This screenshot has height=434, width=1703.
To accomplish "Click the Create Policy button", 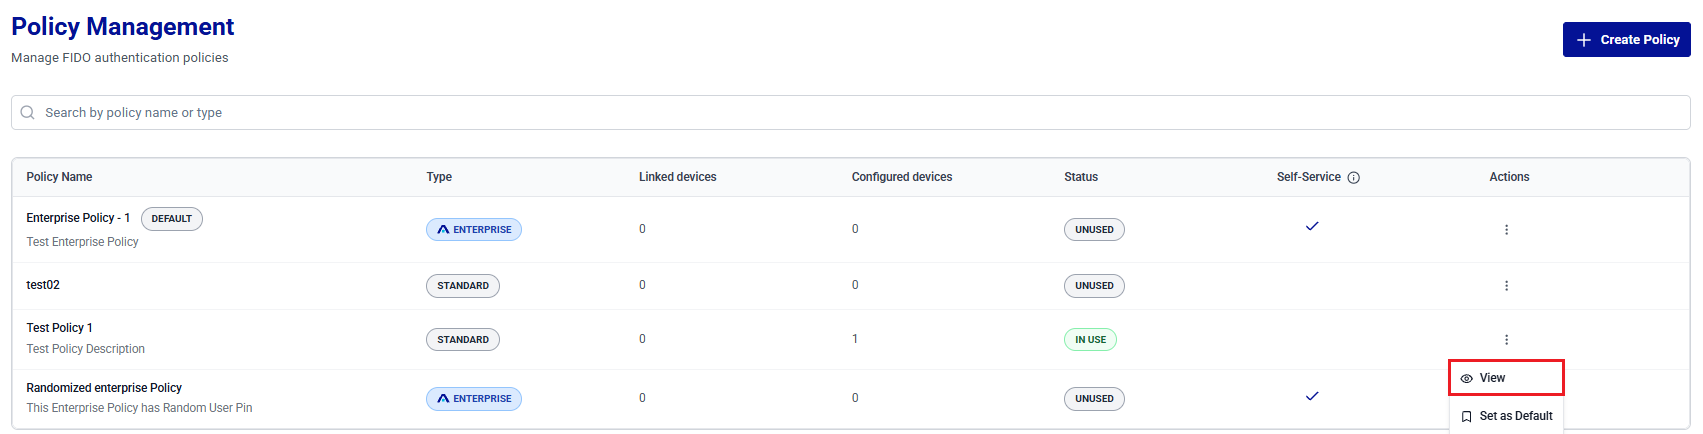I will tap(1627, 40).
